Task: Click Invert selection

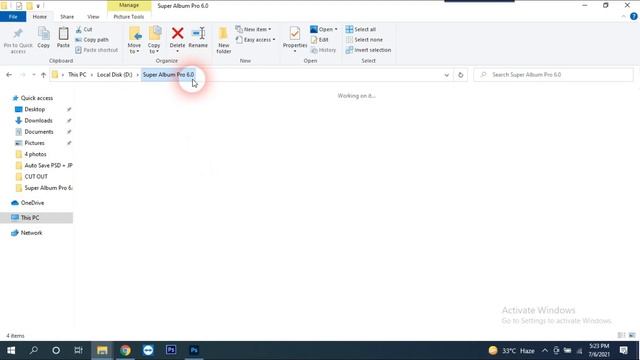Action: [x=368, y=50]
